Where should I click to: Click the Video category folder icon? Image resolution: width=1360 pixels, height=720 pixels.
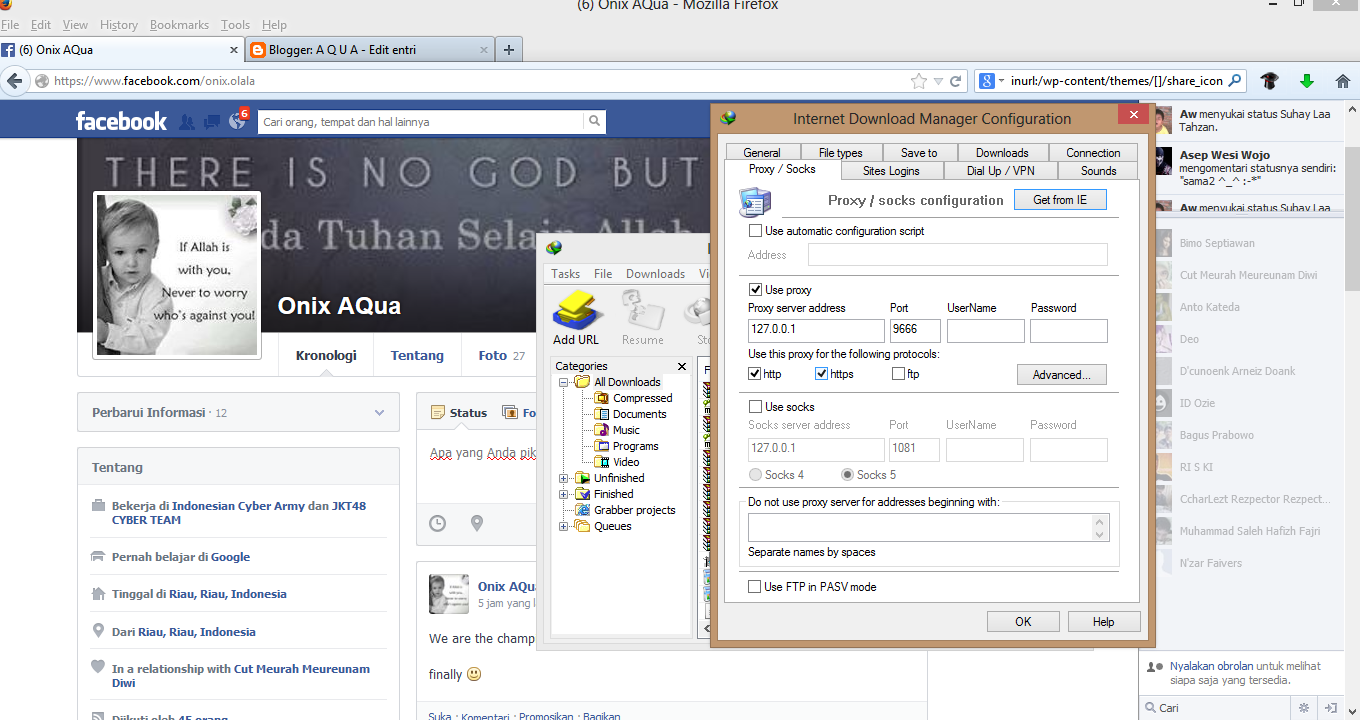click(x=602, y=462)
